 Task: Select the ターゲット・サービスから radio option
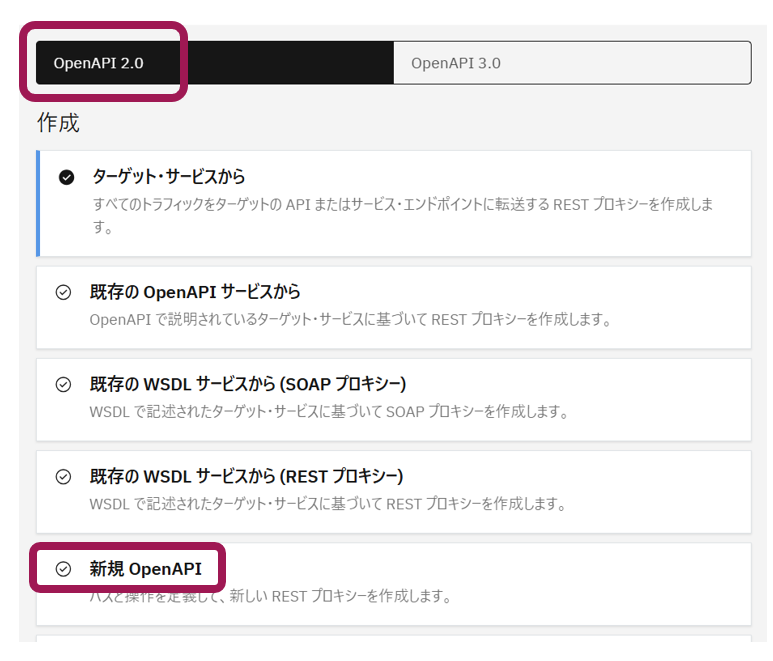[67, 177]
